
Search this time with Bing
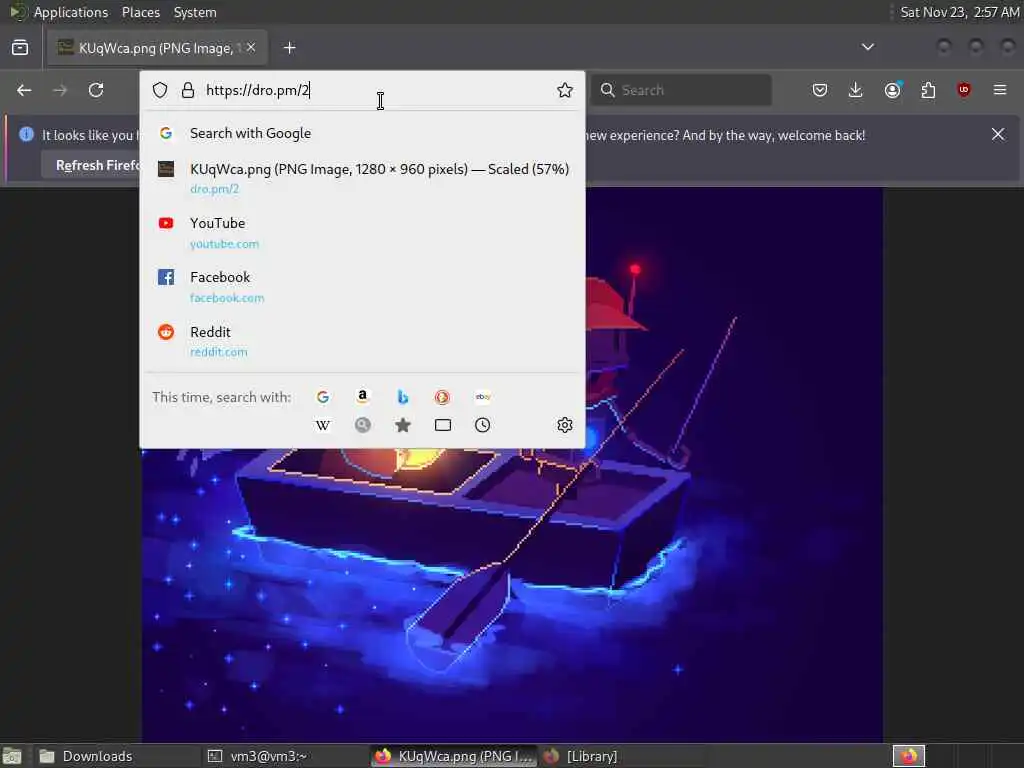point(403,397)
